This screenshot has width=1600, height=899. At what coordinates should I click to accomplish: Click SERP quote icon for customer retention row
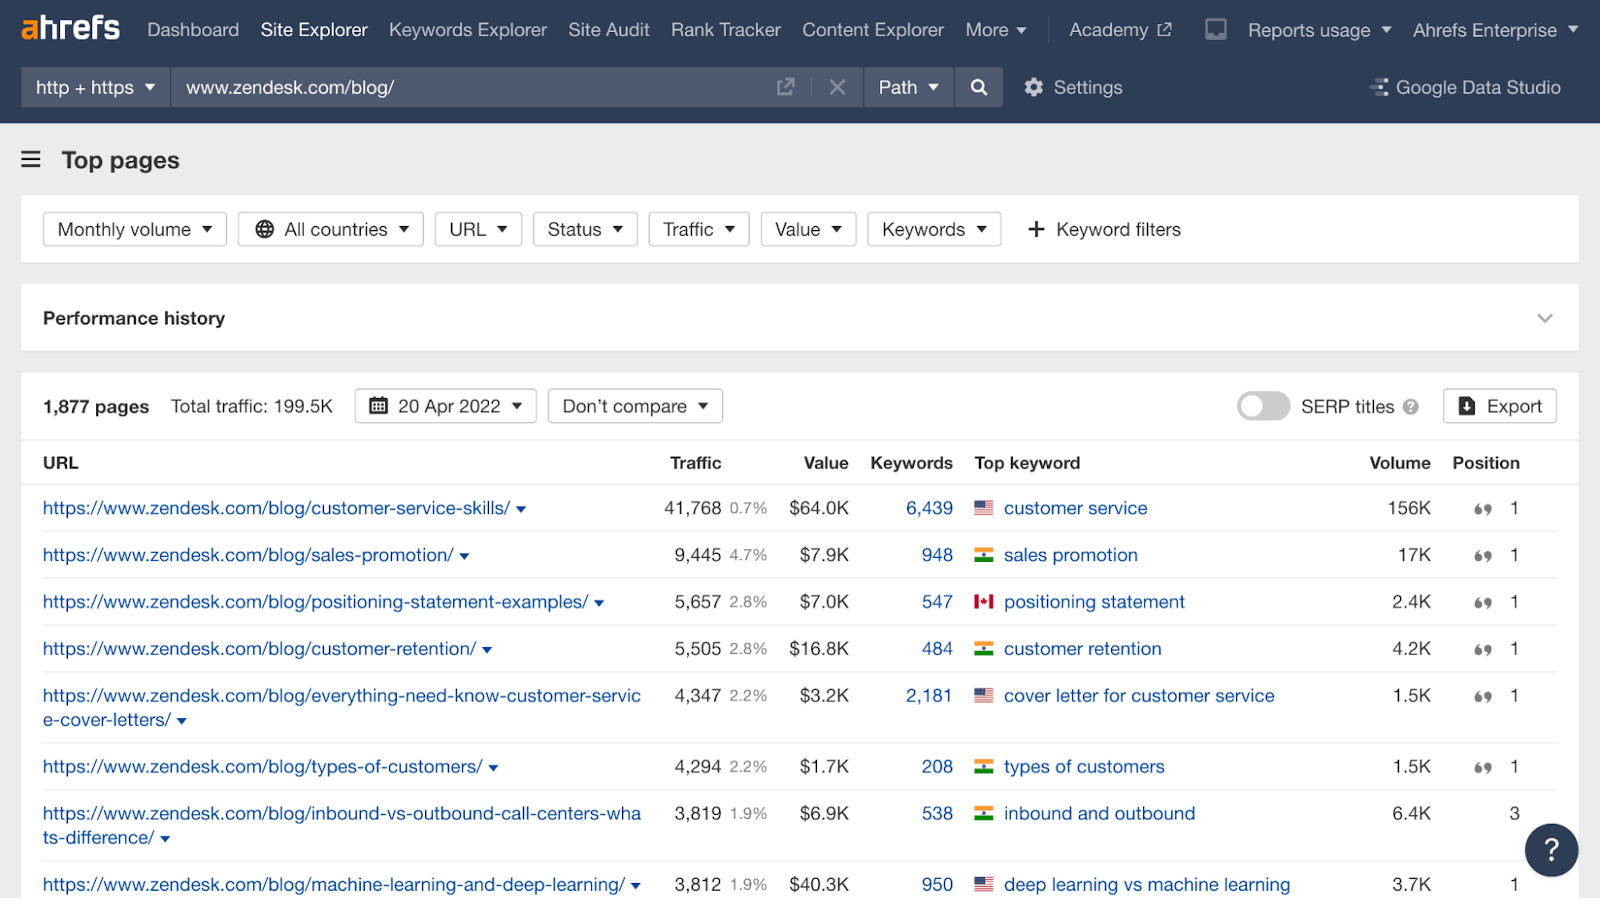click(1483, 650)
